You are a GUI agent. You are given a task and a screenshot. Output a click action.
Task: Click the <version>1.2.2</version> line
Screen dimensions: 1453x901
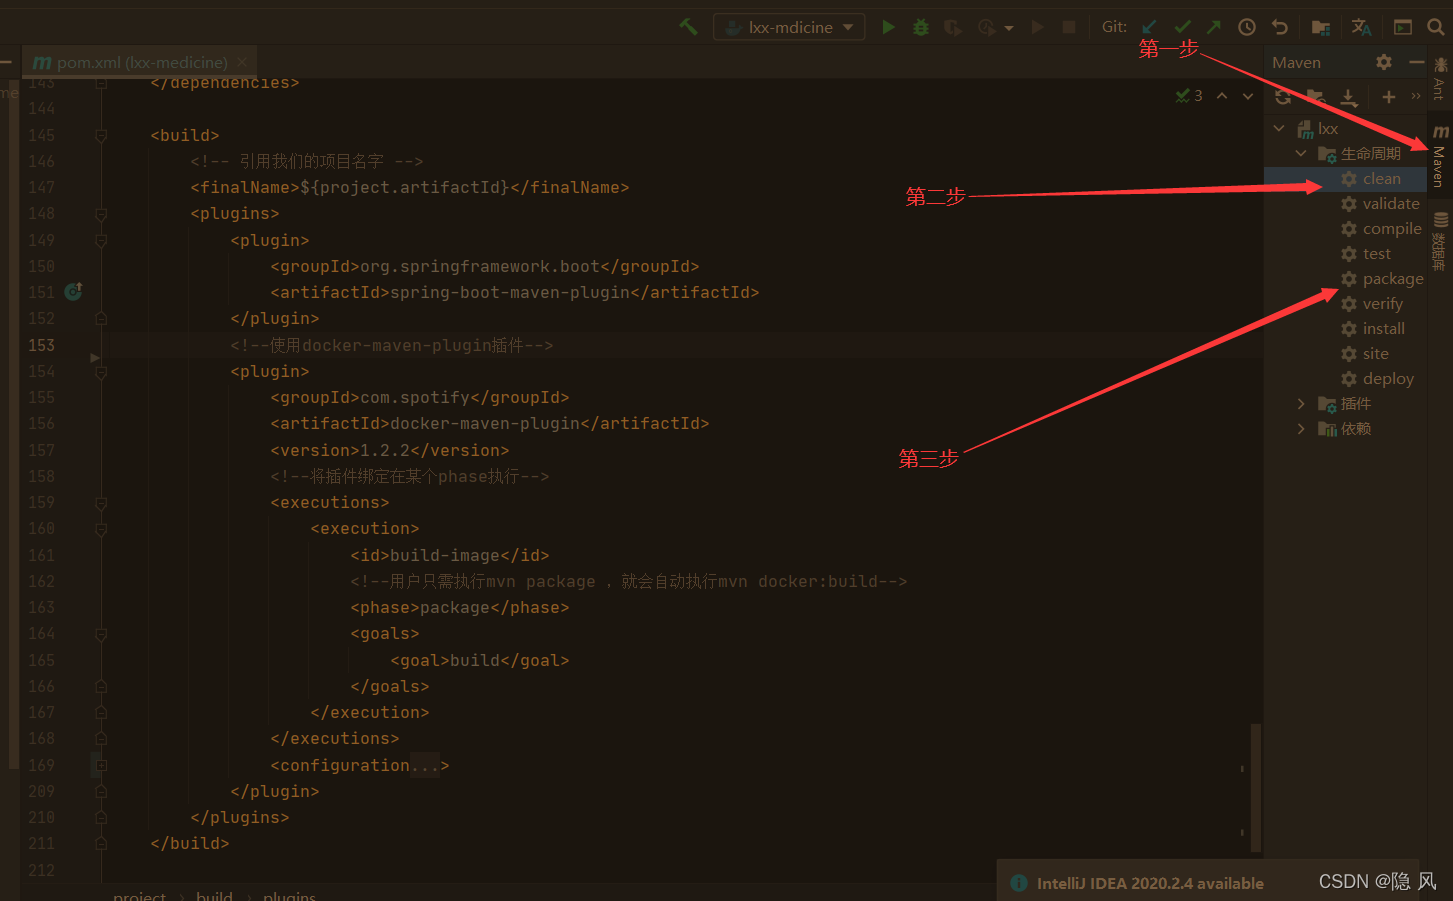(390, 450)
